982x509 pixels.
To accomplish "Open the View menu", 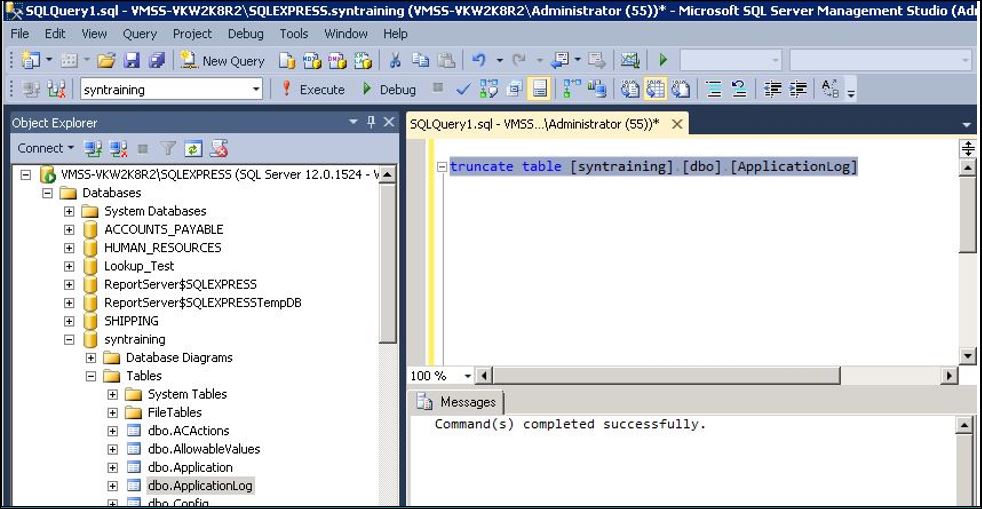I will pos(94,34).
